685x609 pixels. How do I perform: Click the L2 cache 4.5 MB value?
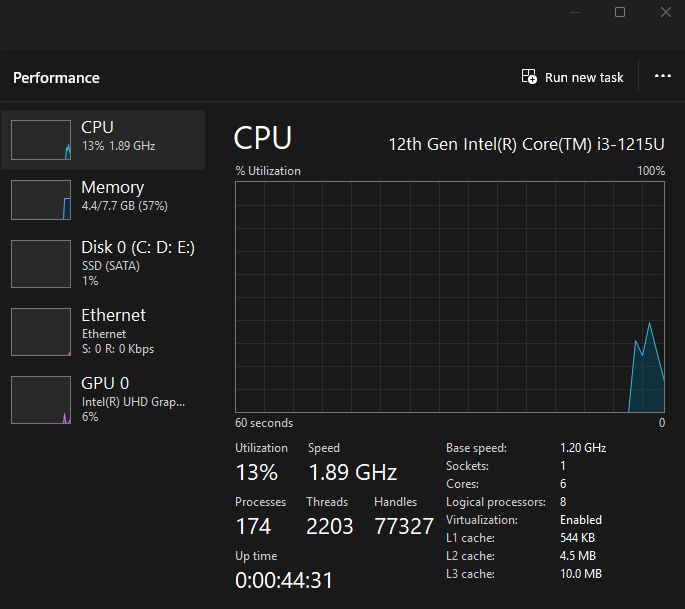(578, 556)
